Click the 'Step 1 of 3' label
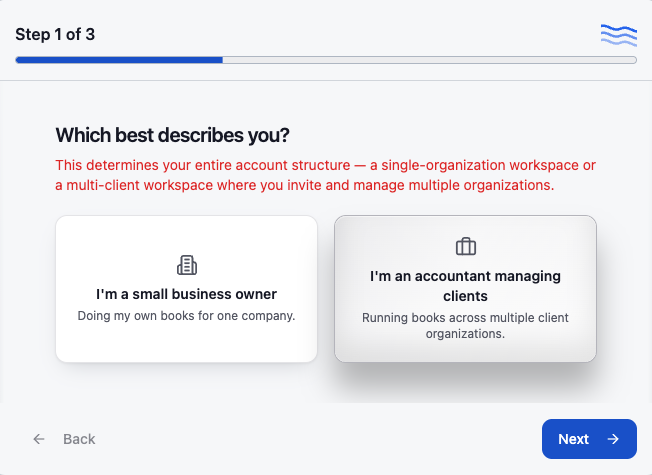652x475 pixels. 55,35
